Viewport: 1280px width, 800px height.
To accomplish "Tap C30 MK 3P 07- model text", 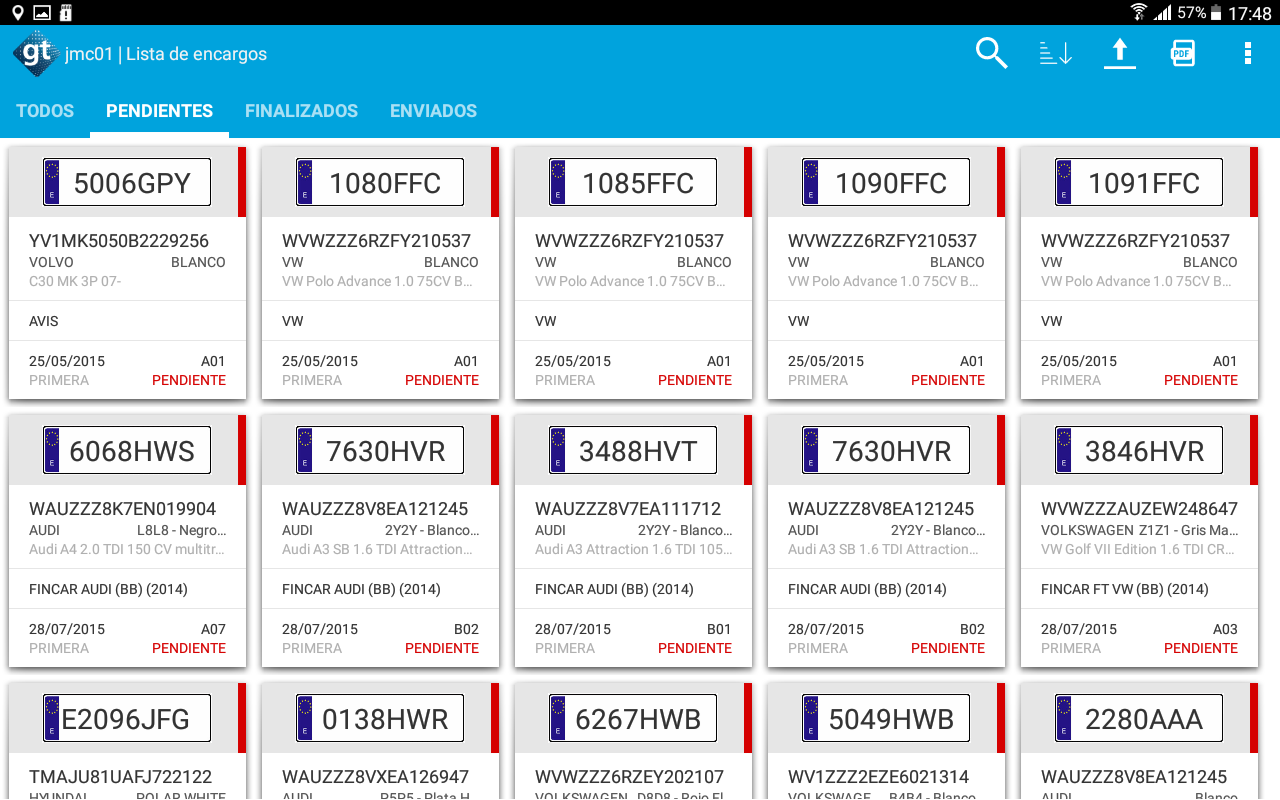I will click(x=75, y=281).
